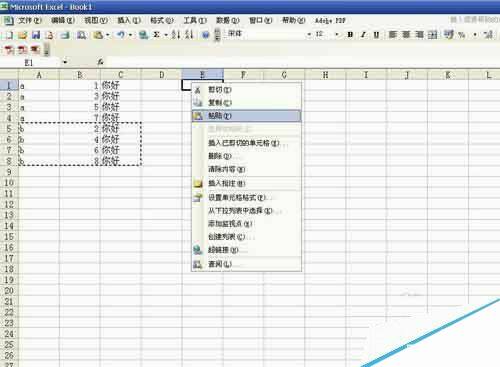Click the New workbook toolbar icon
Viewport: 500px width, 367px height.
point(9,35)
